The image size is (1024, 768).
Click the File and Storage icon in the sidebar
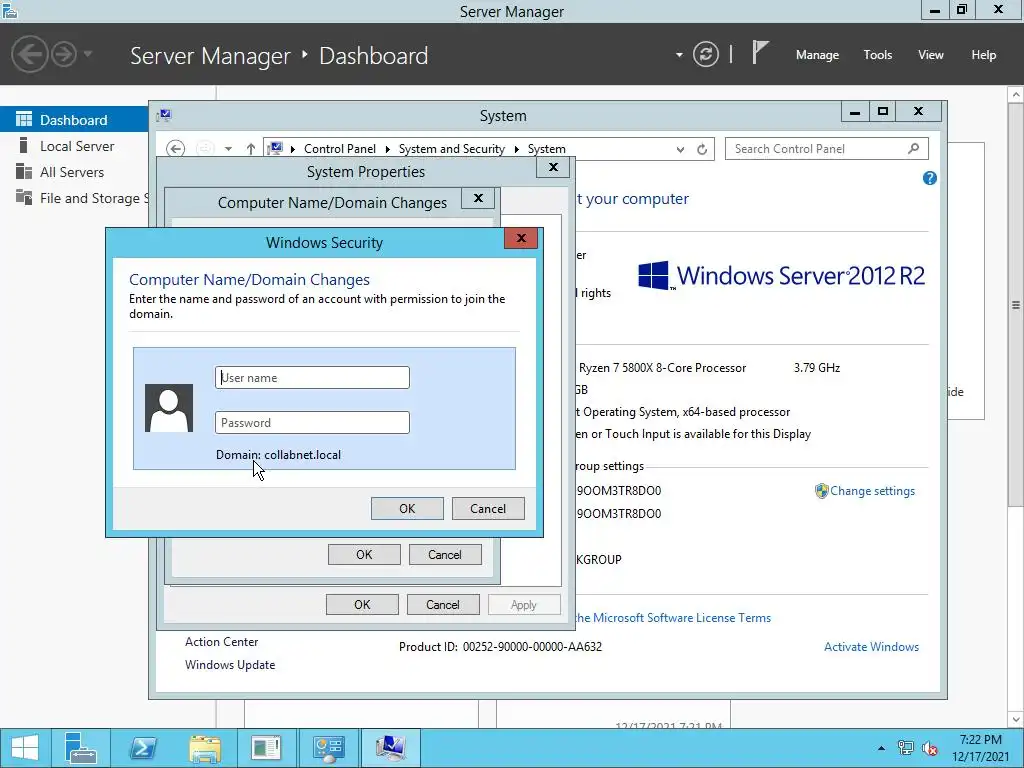[24, 197]
